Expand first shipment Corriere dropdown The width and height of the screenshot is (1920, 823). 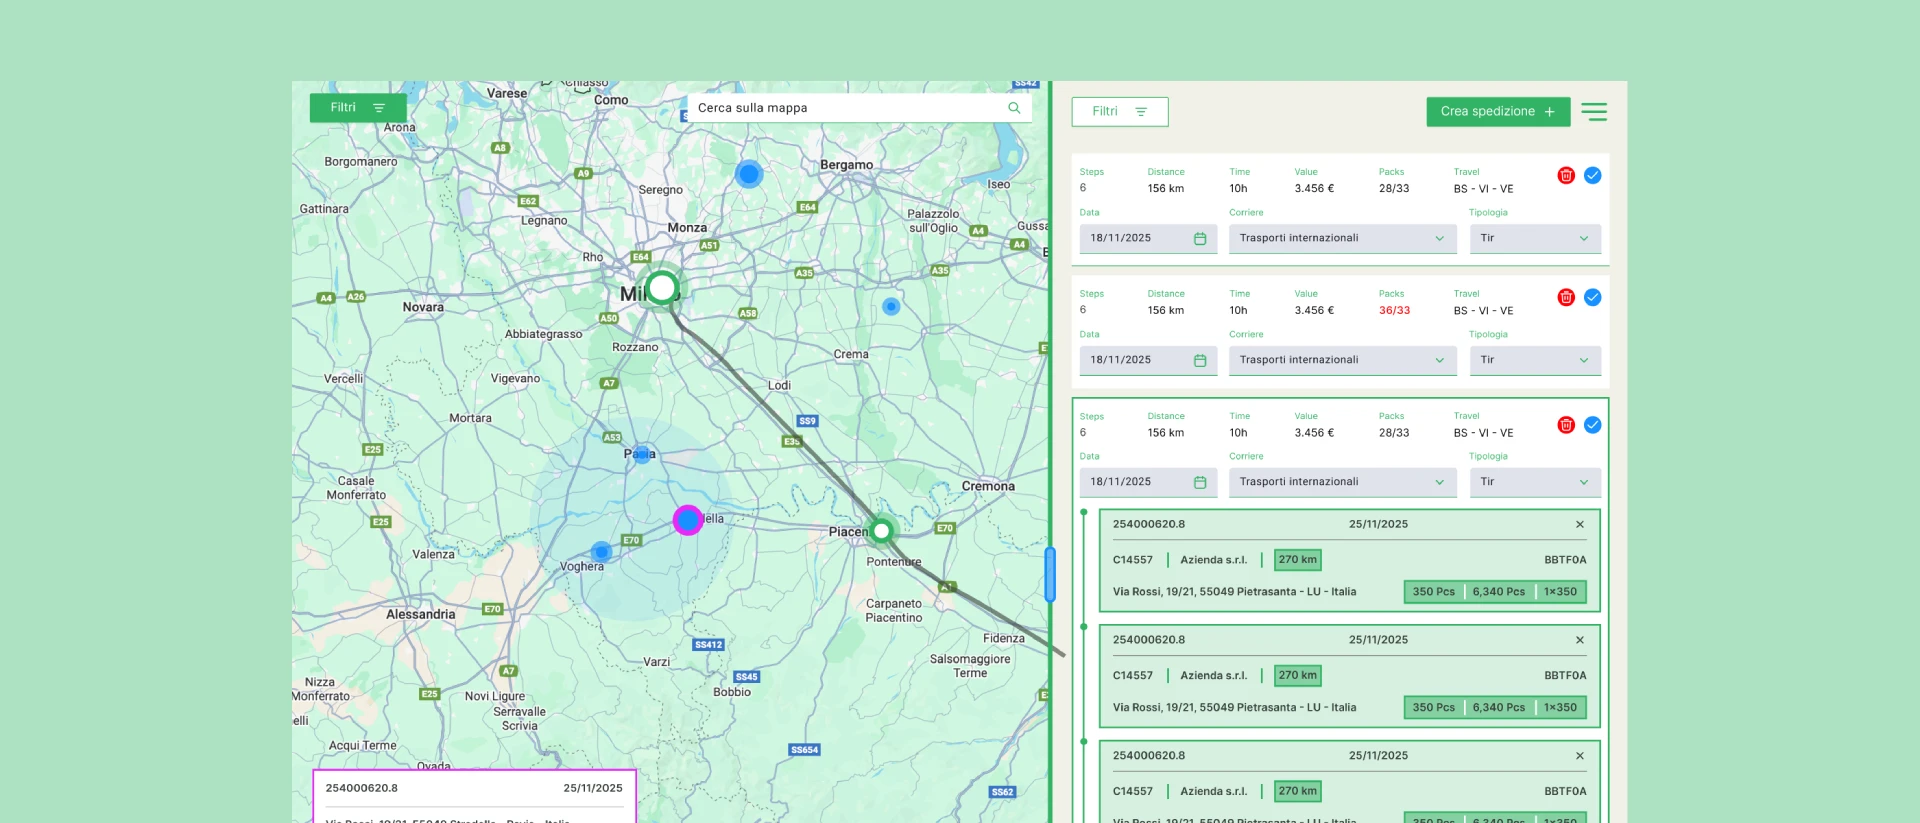1342,239
